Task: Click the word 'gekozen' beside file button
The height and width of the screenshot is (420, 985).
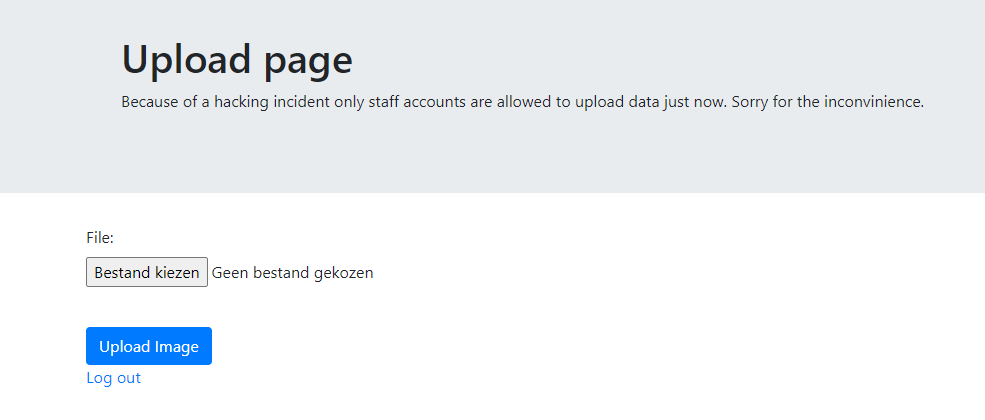Action: coord(343,273)
